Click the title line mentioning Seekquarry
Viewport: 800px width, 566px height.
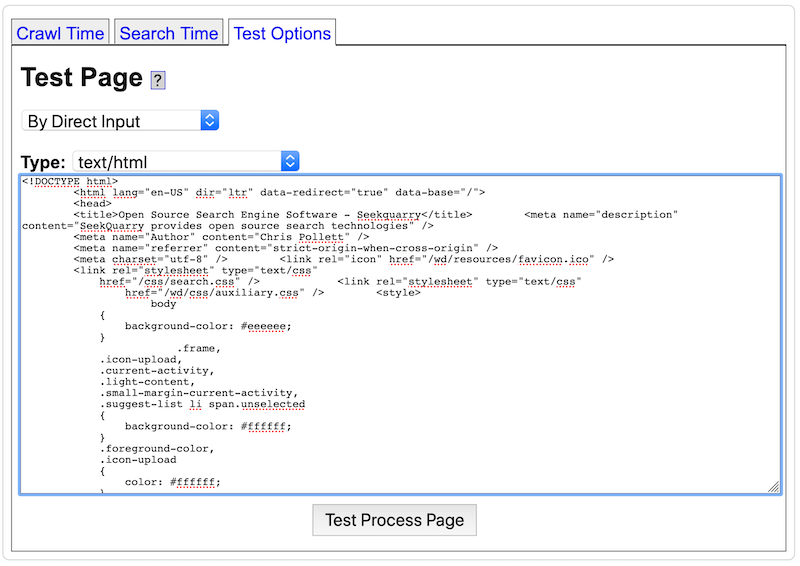click(272, 215)
